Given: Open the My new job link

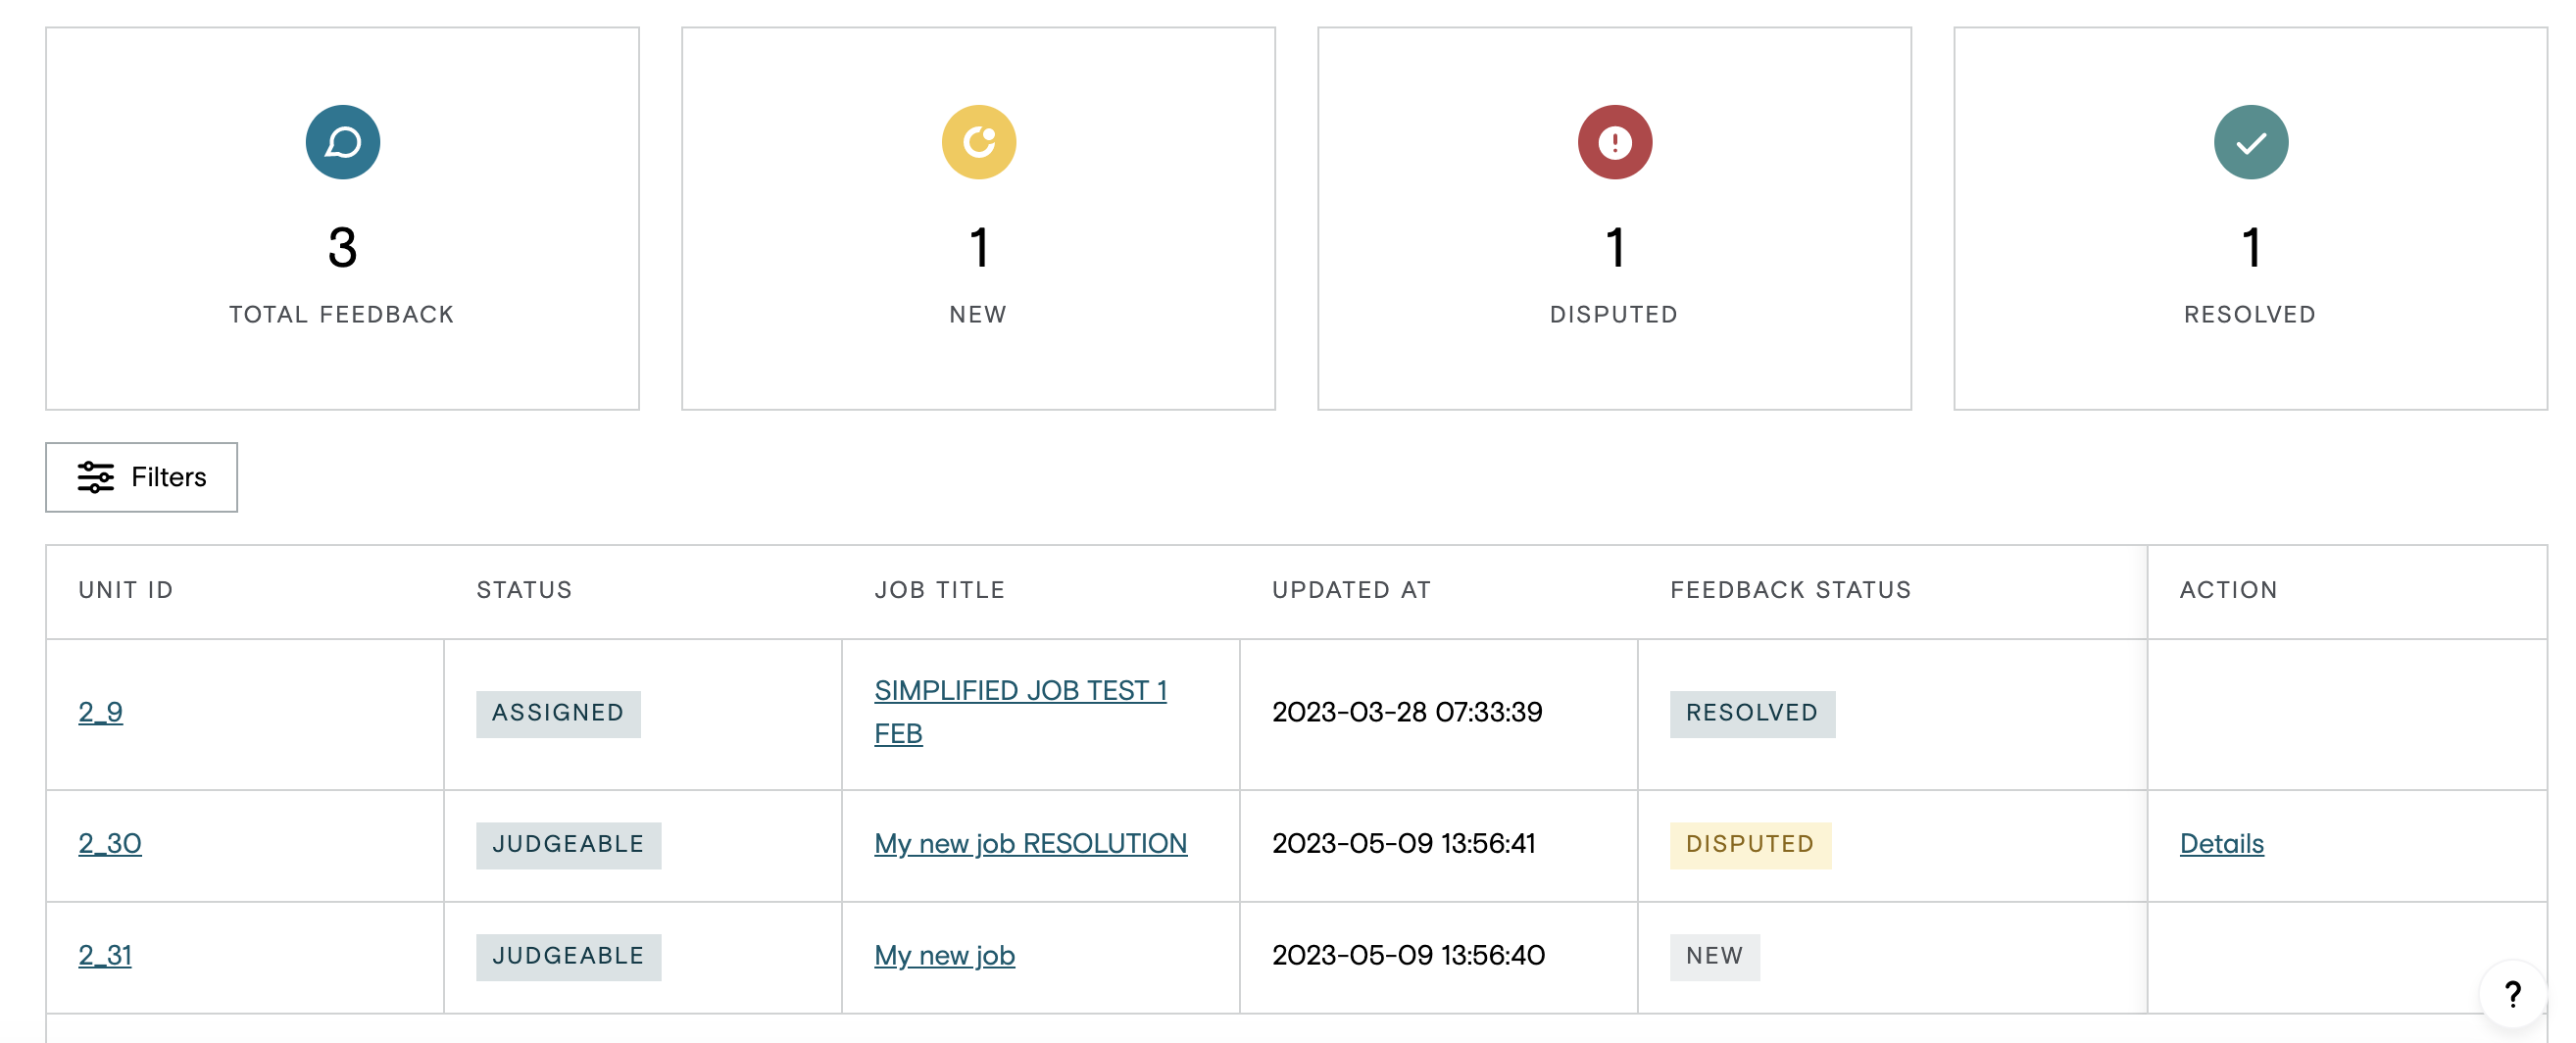Looking at the screenshot, I should (944, 955).
